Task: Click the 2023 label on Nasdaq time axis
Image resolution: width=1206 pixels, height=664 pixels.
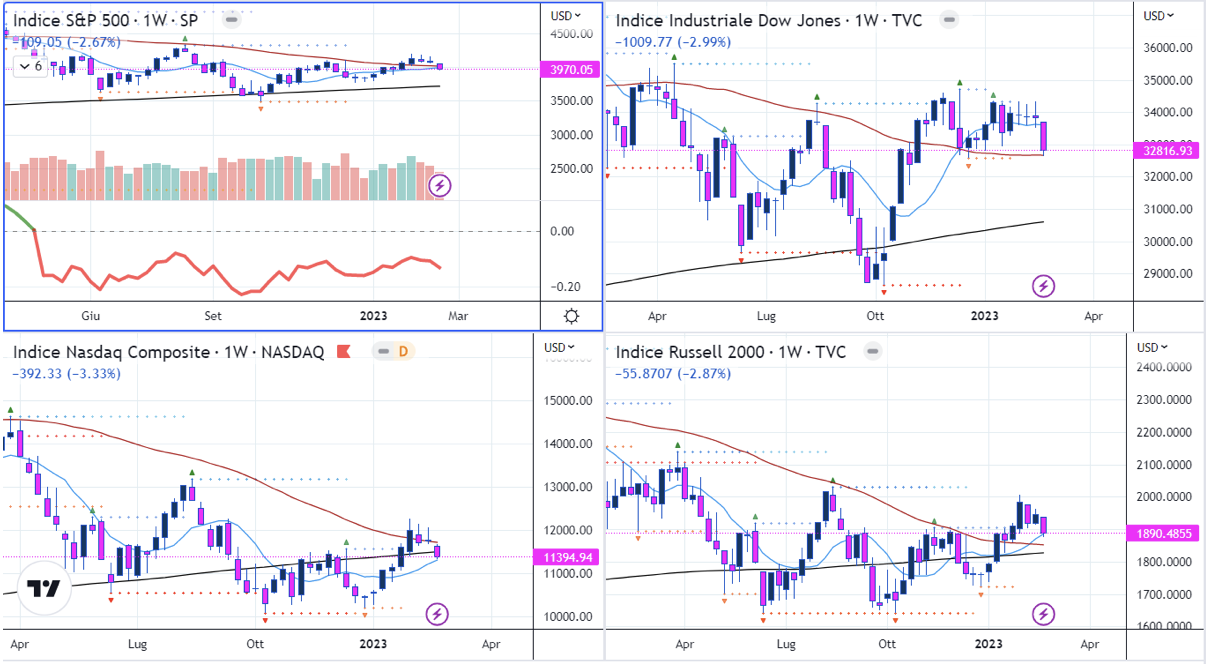Action: pyautogui.click(x=373, y=647)
